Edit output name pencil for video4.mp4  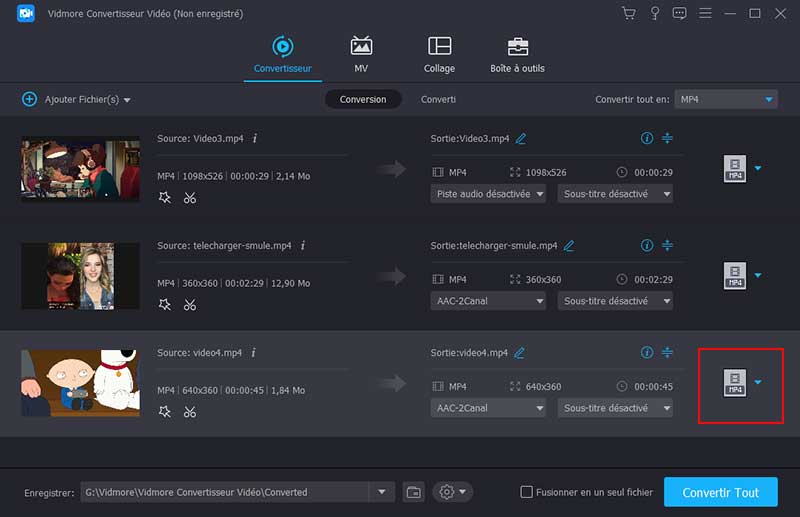pyautogui.click(x=519, y=353)
